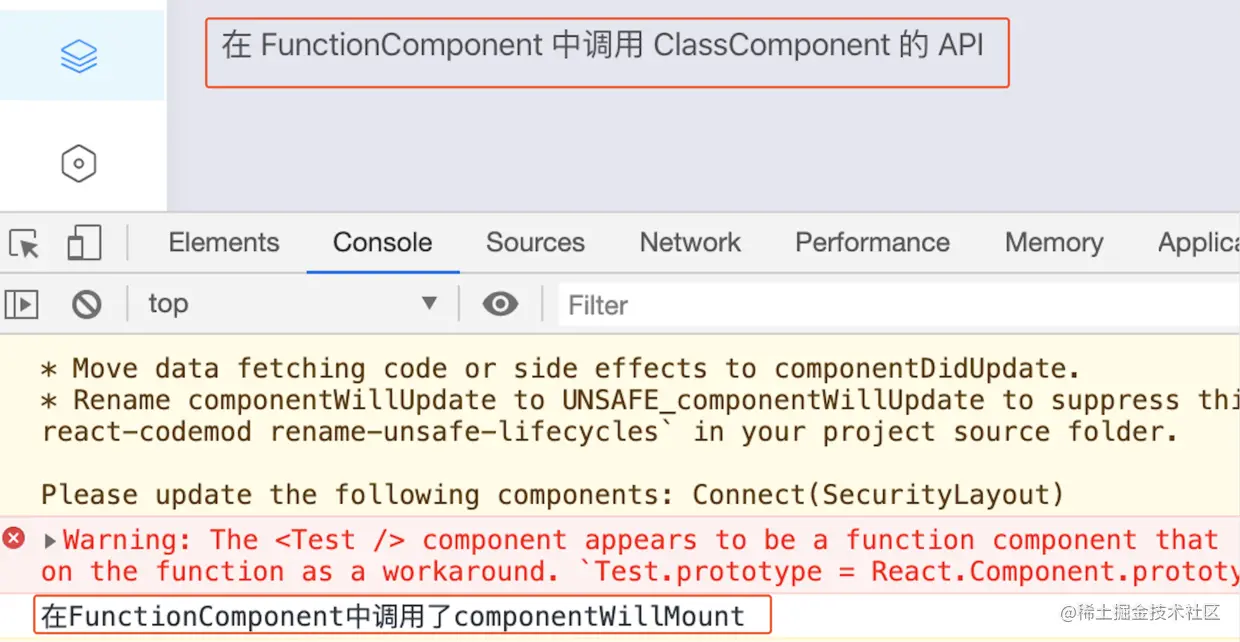Open the Network tab
Viewport: 1240px width, 642px height.
tap(690, 242)
